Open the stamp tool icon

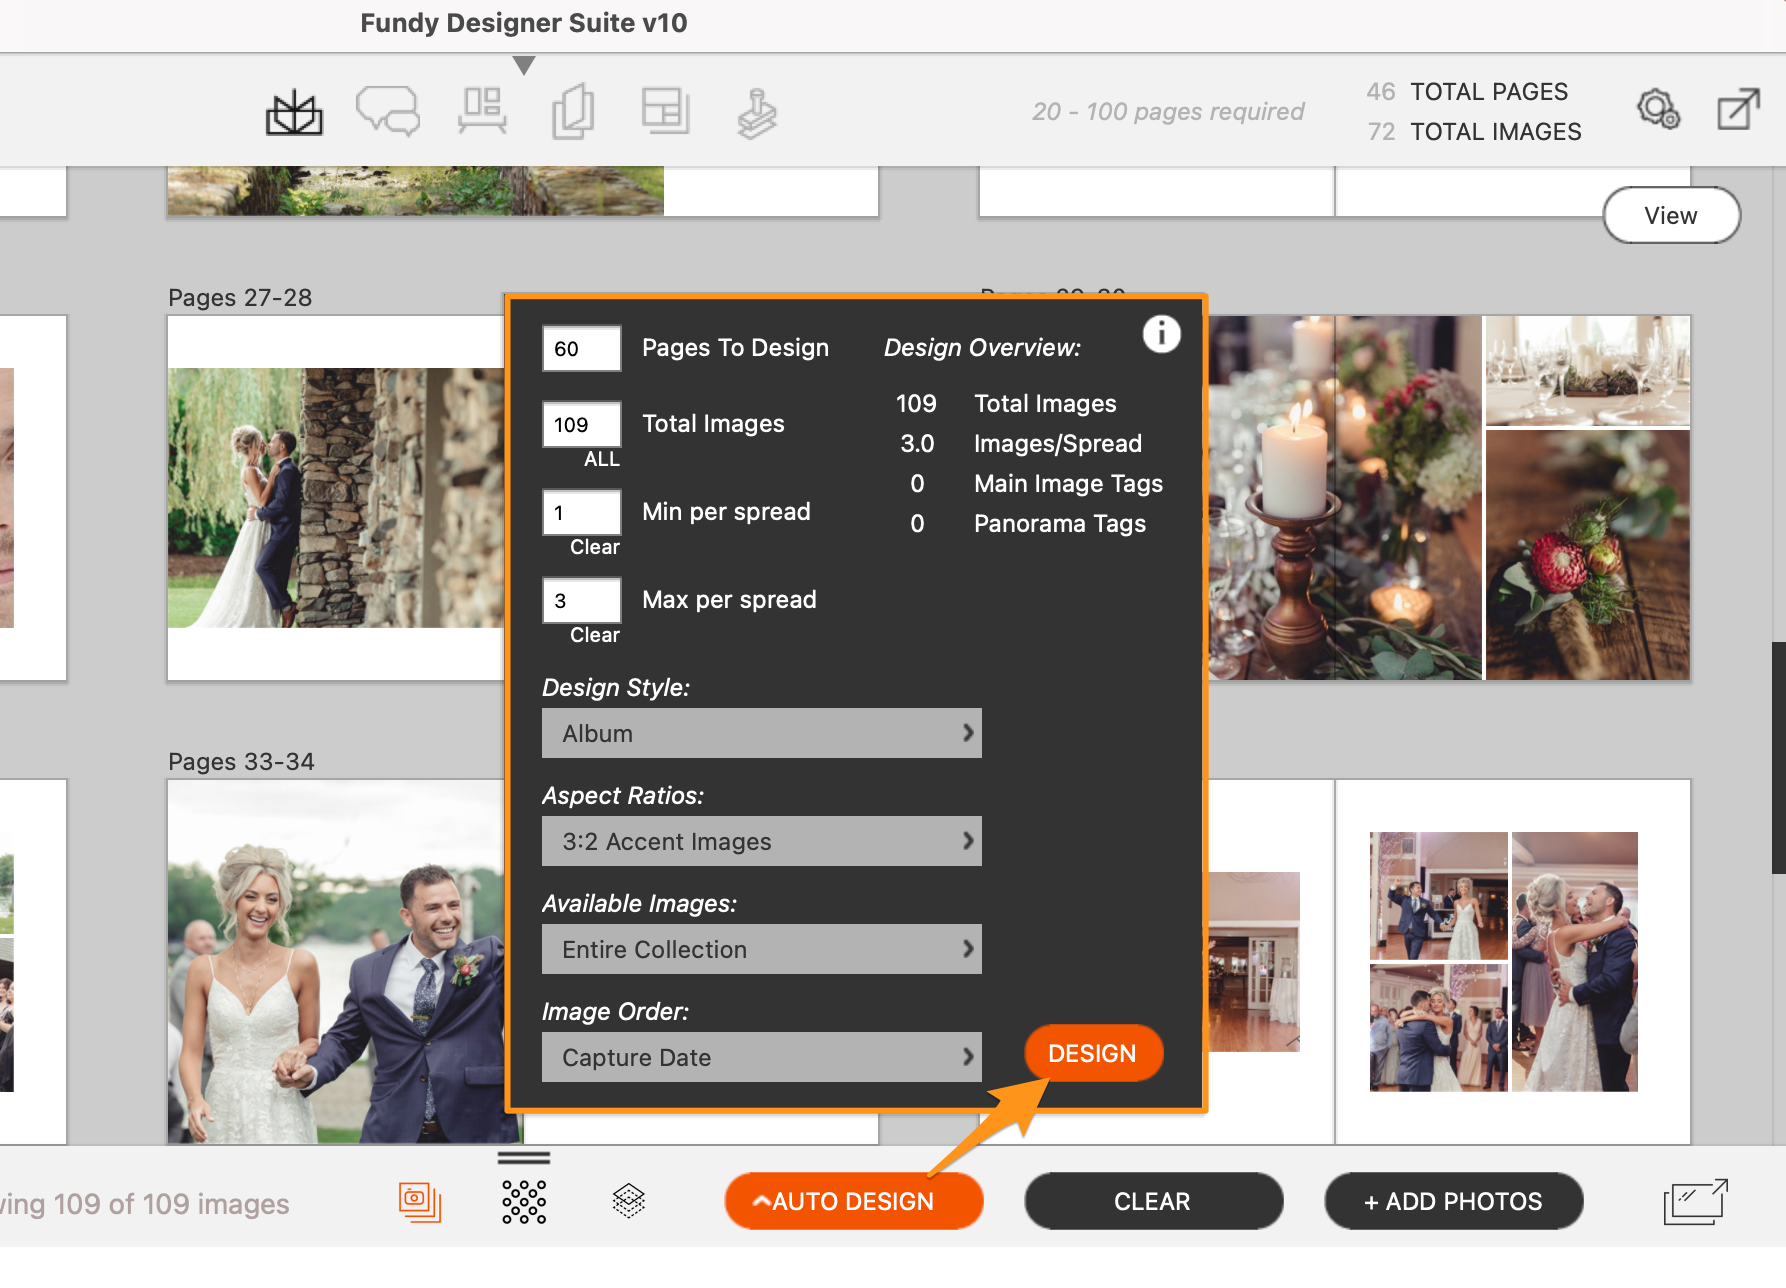[757, 114]
